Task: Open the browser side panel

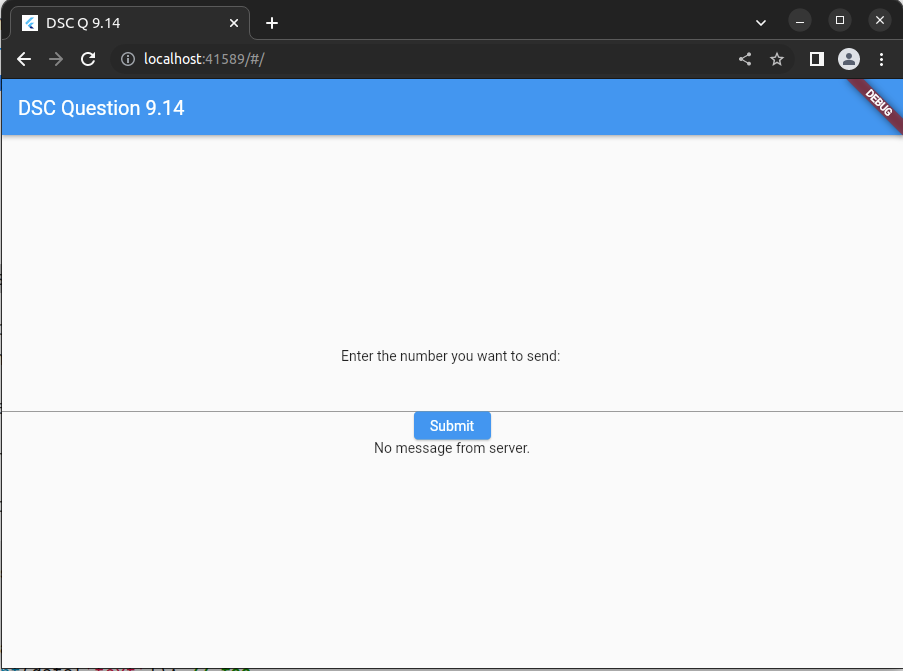Action: (x=816, y=59)
